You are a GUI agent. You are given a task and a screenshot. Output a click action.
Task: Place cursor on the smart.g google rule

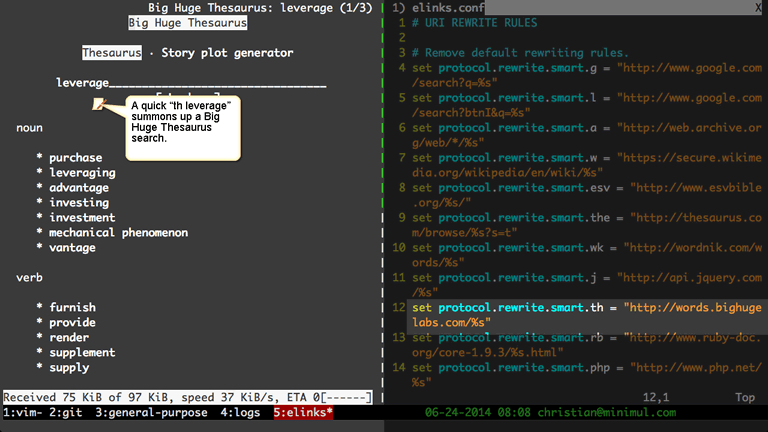point(587,75)
